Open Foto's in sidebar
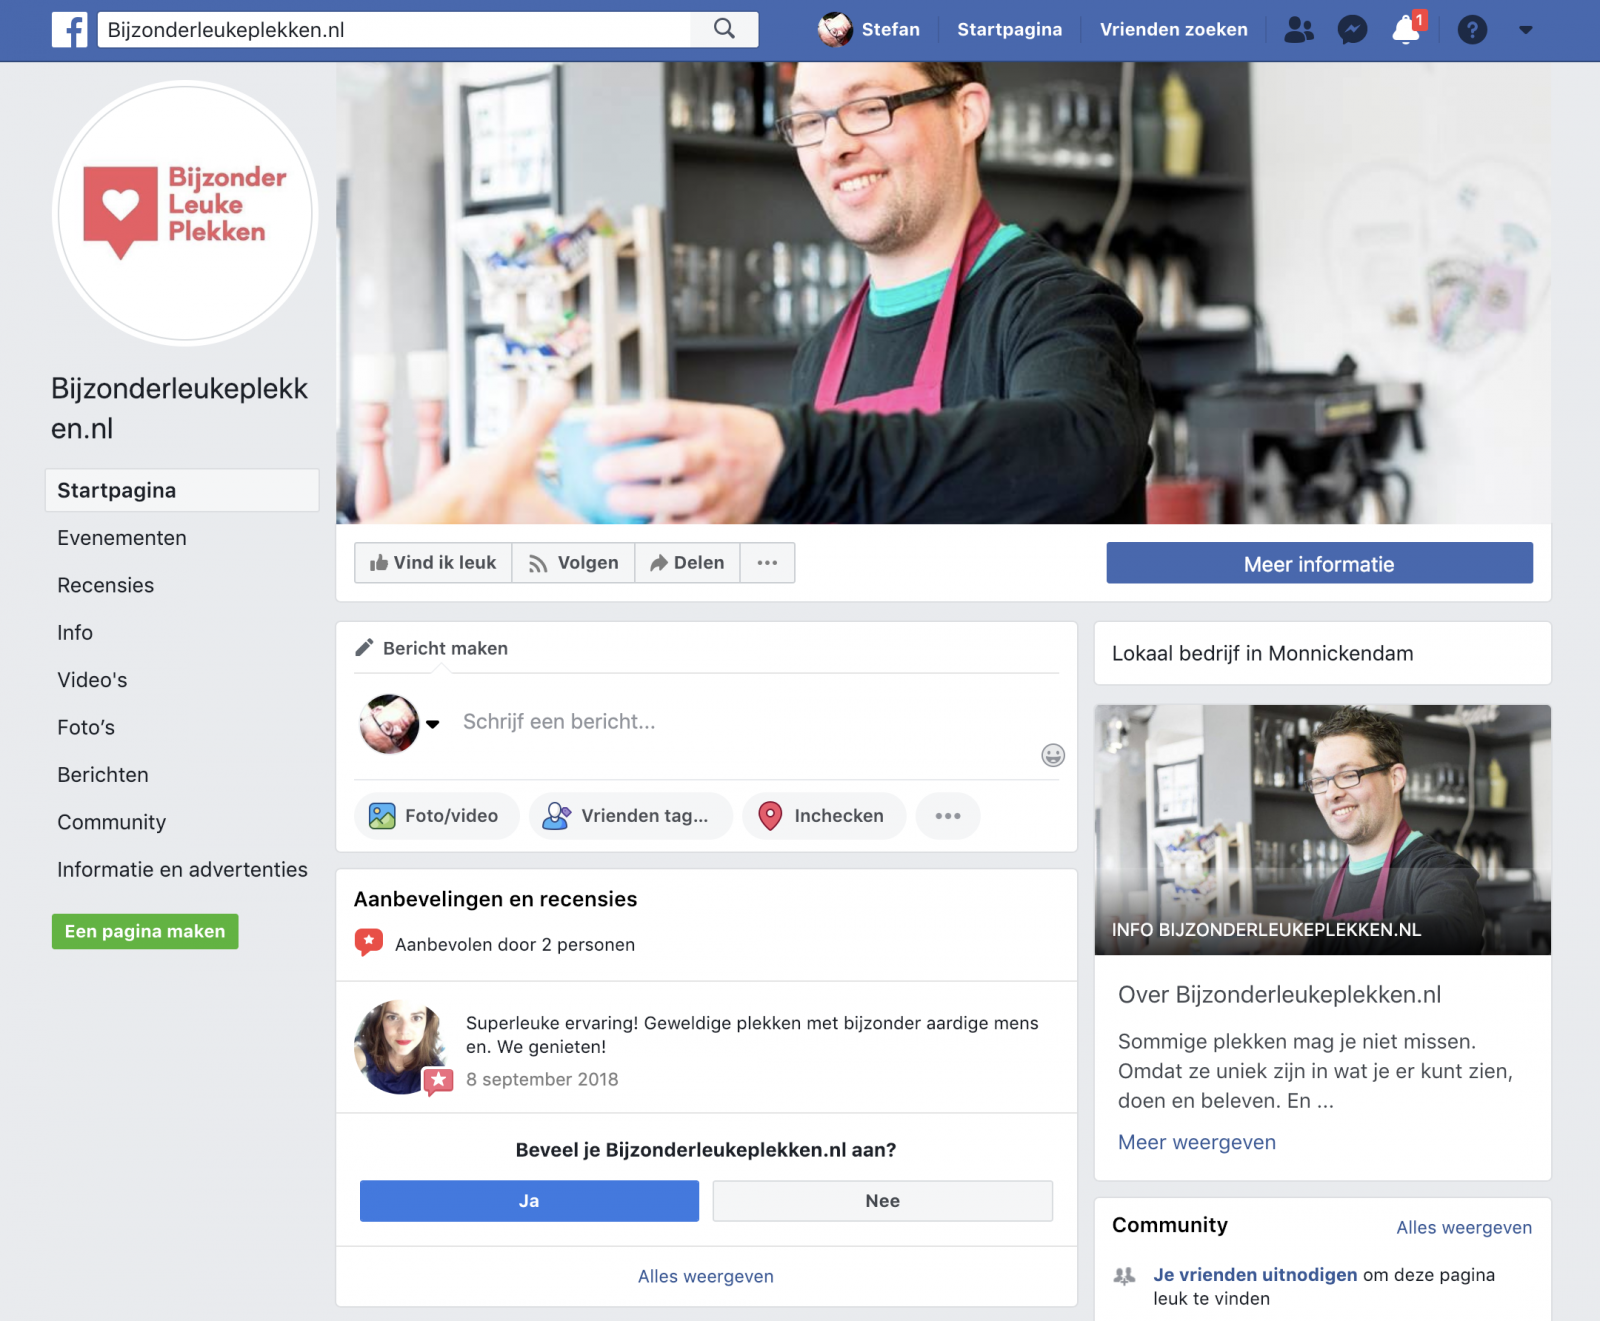 coord(86,727)
